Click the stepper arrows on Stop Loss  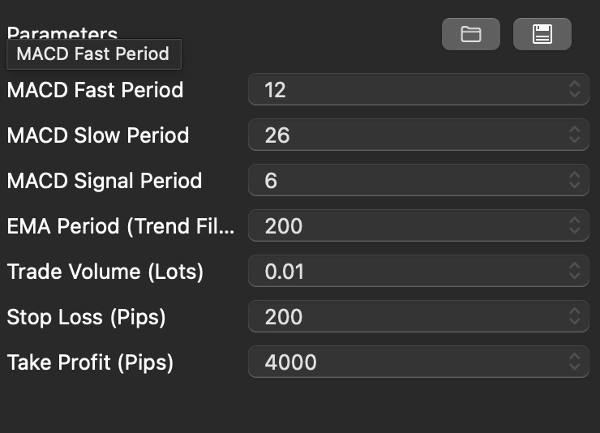pos(575,317)
